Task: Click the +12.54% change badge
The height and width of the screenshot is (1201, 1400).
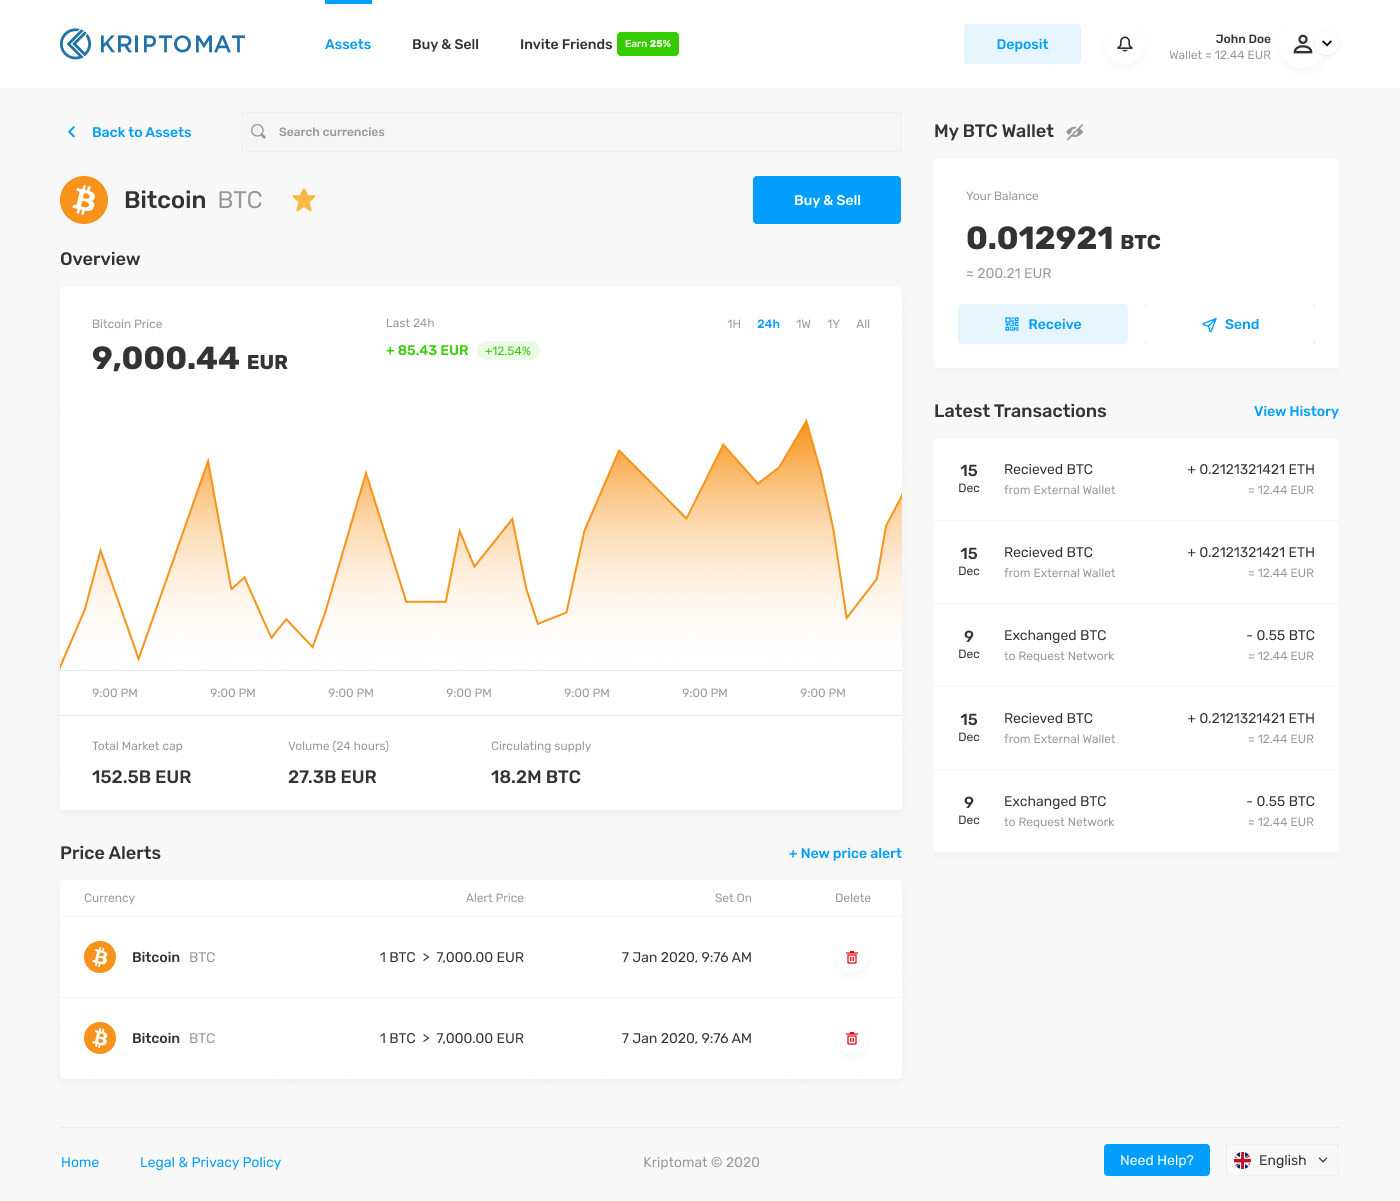Action: point(508,351)
